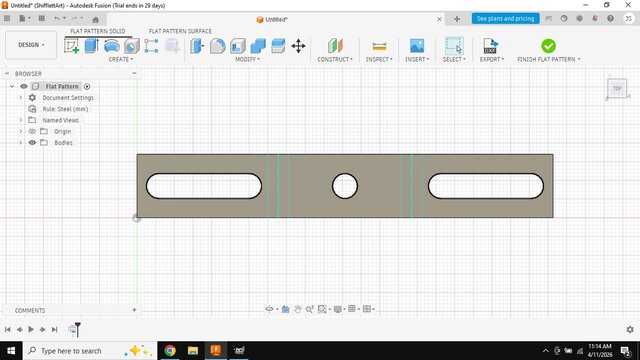Open the CONSTRUCT dropdown menu
Screen dimensions: 640x360
point(335,60)
